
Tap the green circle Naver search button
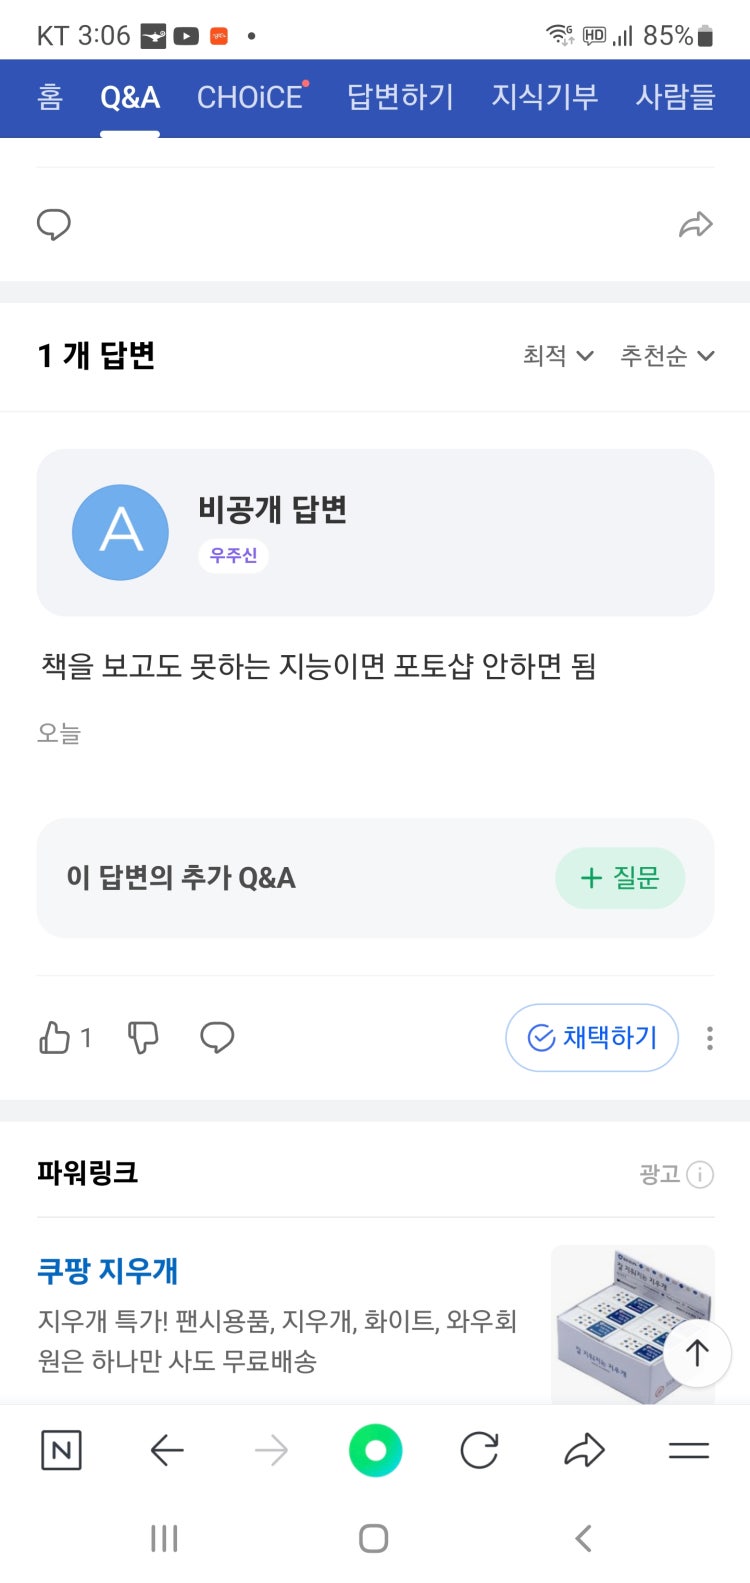pyautogui.click(x=376, y=1450)
